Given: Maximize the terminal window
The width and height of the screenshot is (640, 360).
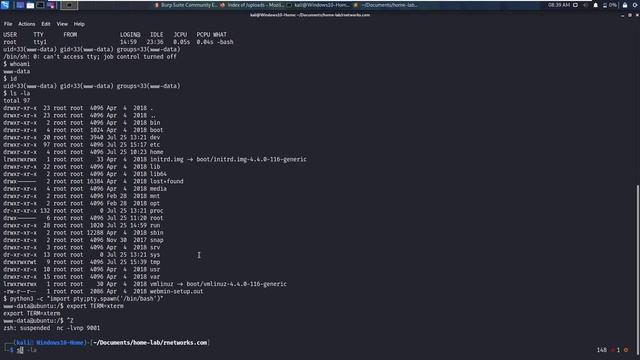Looking at the screenshot, I should tap(630, 15).
